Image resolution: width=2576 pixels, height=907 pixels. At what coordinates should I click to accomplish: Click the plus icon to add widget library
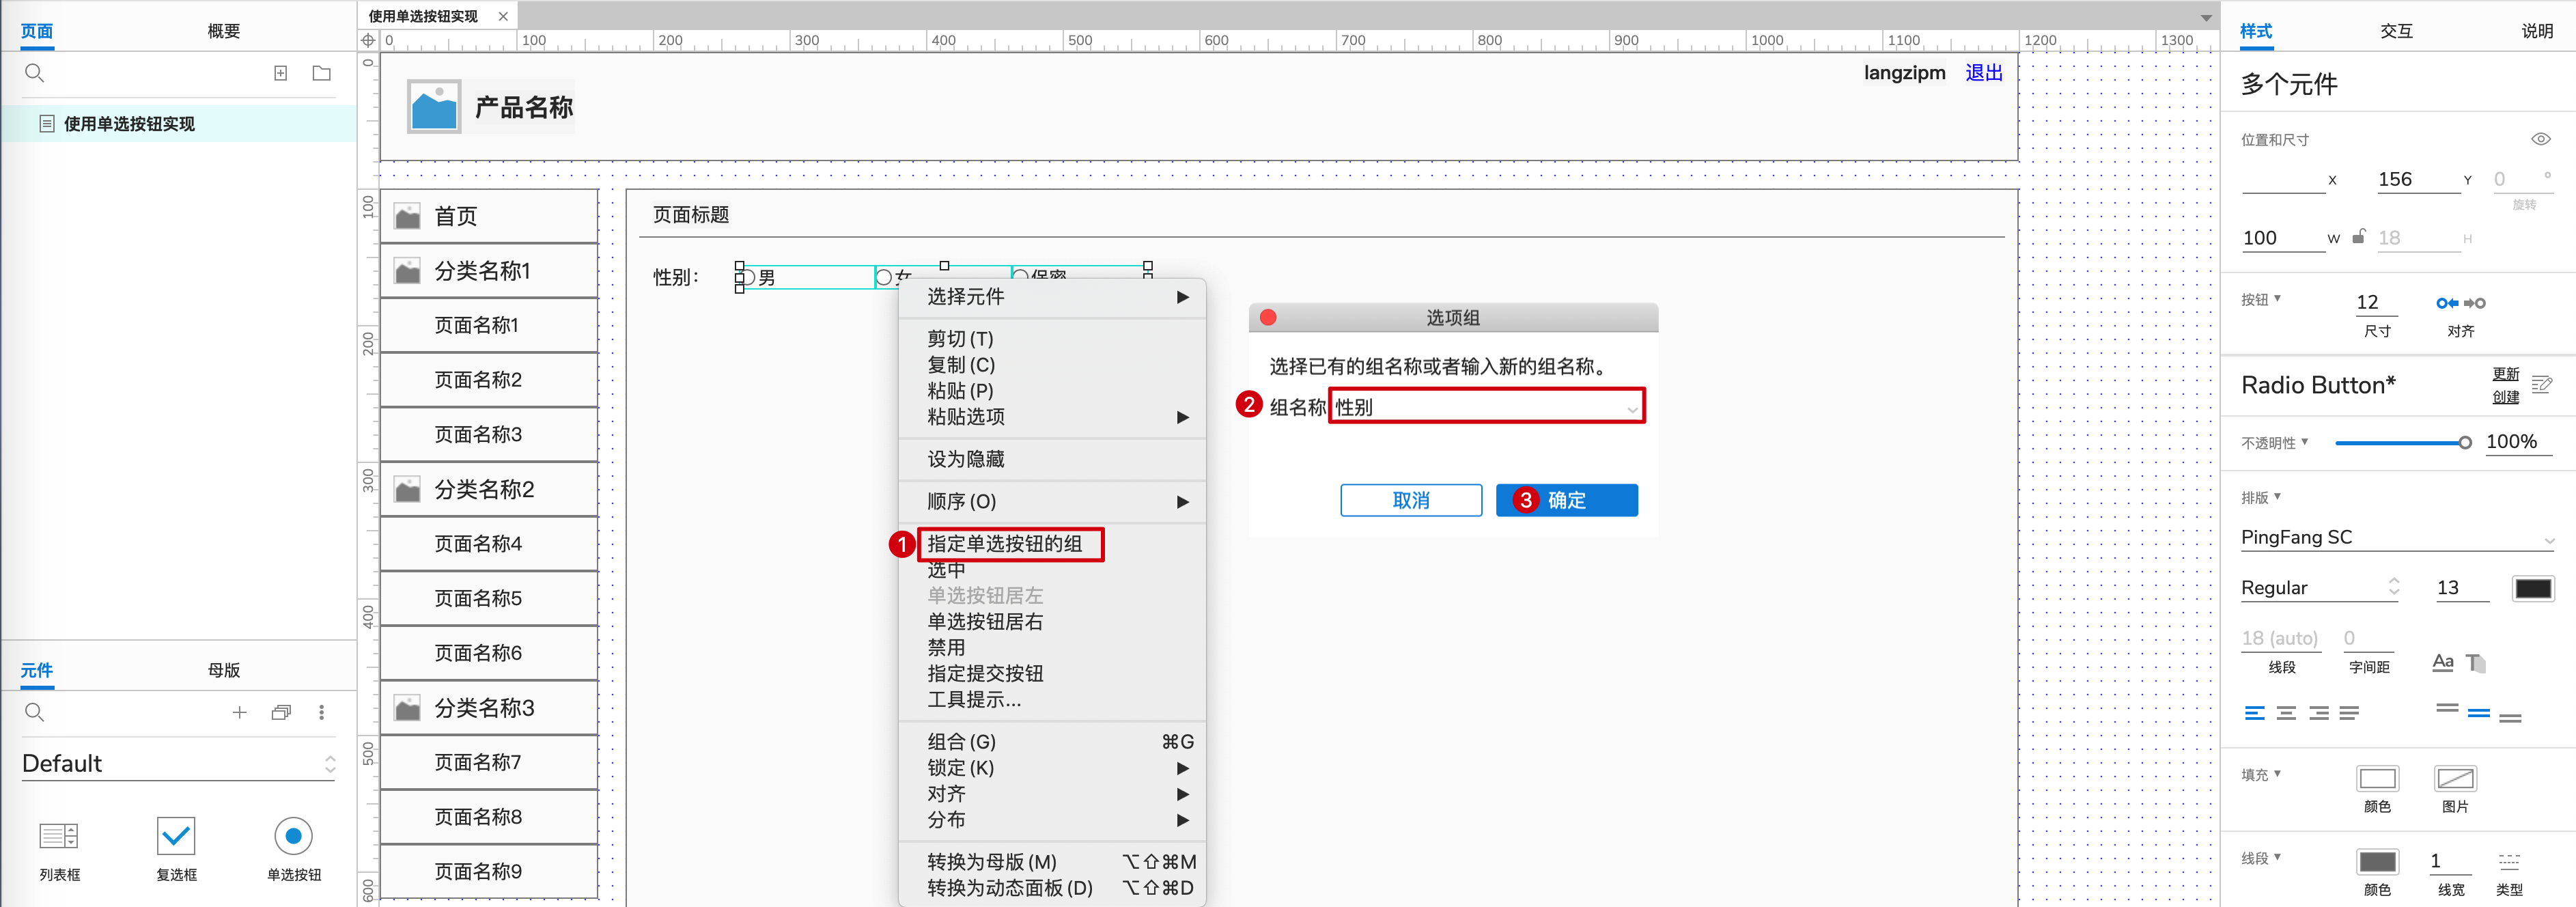[x=239, y=712]
